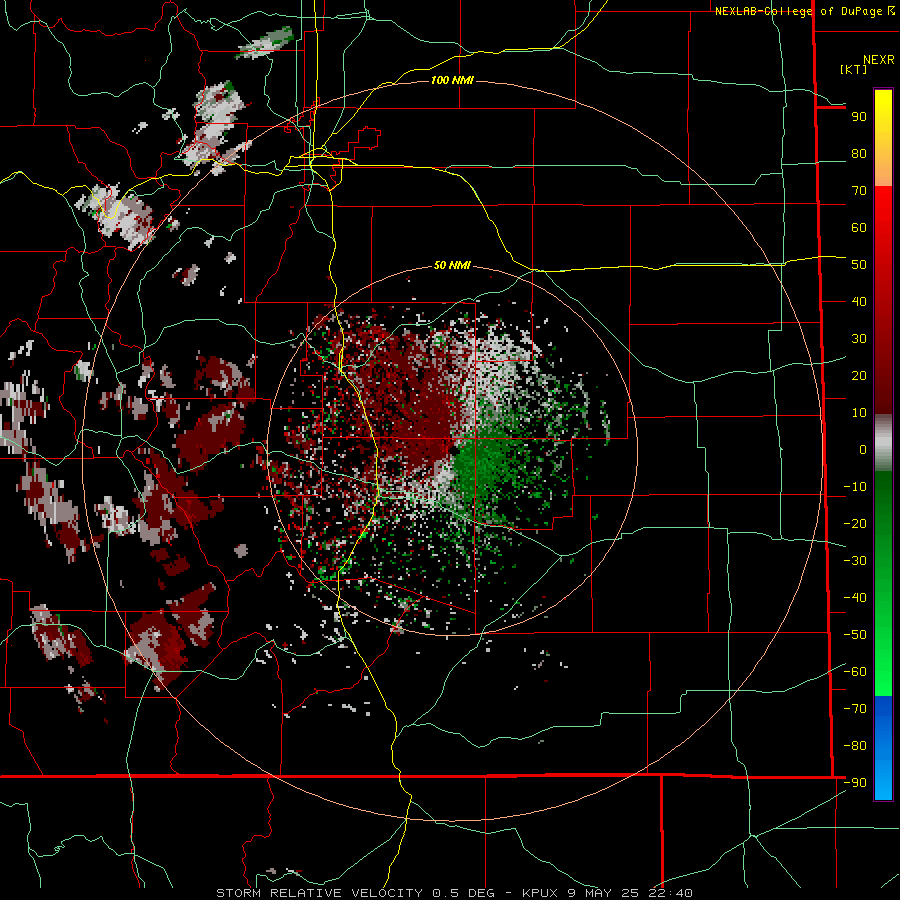Click the 0 value on velocity scale
This screenshot has width=900, height=900.
[863, 450]
